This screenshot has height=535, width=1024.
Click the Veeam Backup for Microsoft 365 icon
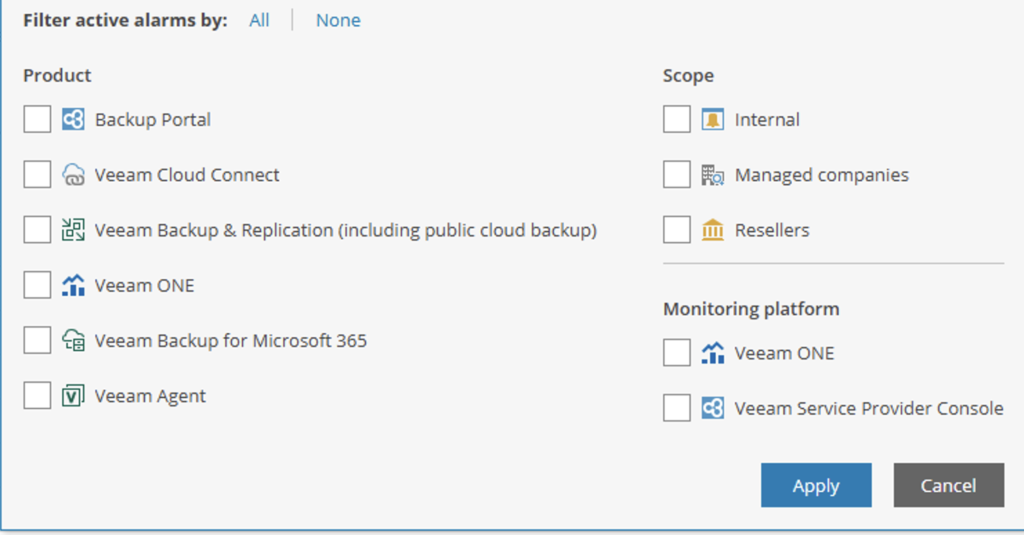[x=73, y=341]
